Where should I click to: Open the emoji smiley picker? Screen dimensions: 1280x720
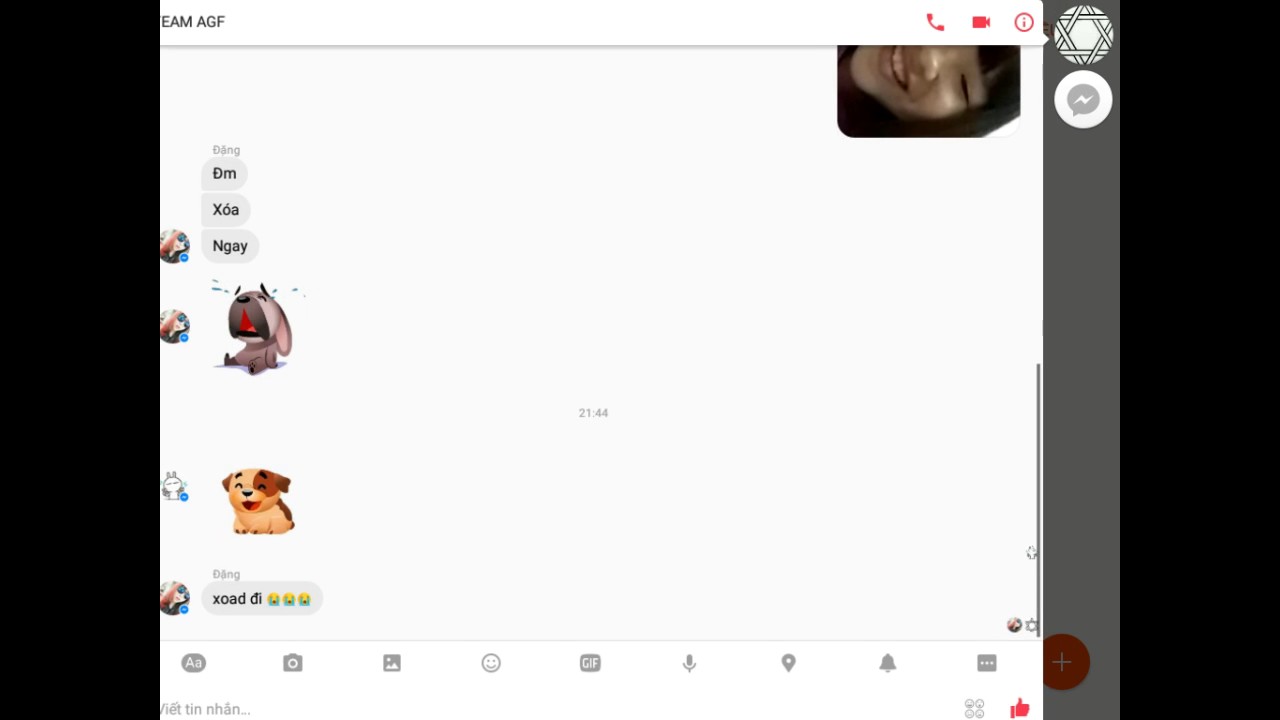pos(491,663)
